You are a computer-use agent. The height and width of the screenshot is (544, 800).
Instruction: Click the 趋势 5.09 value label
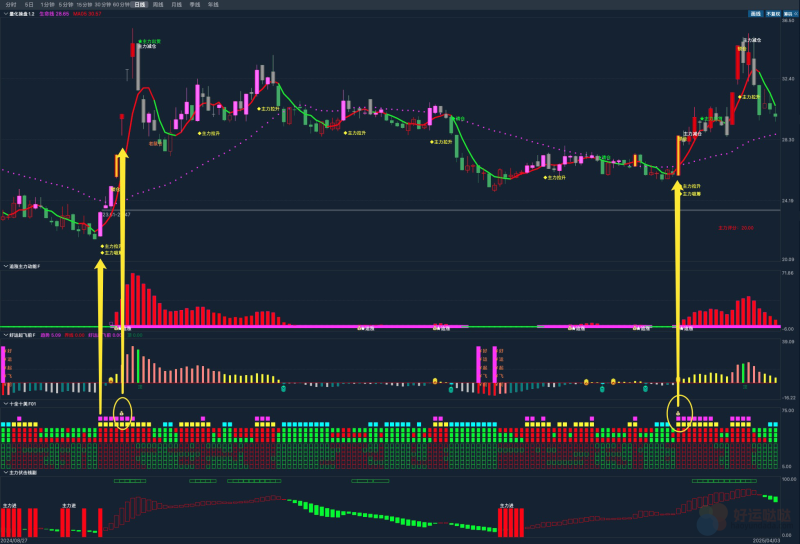click(x=51, y=335)
